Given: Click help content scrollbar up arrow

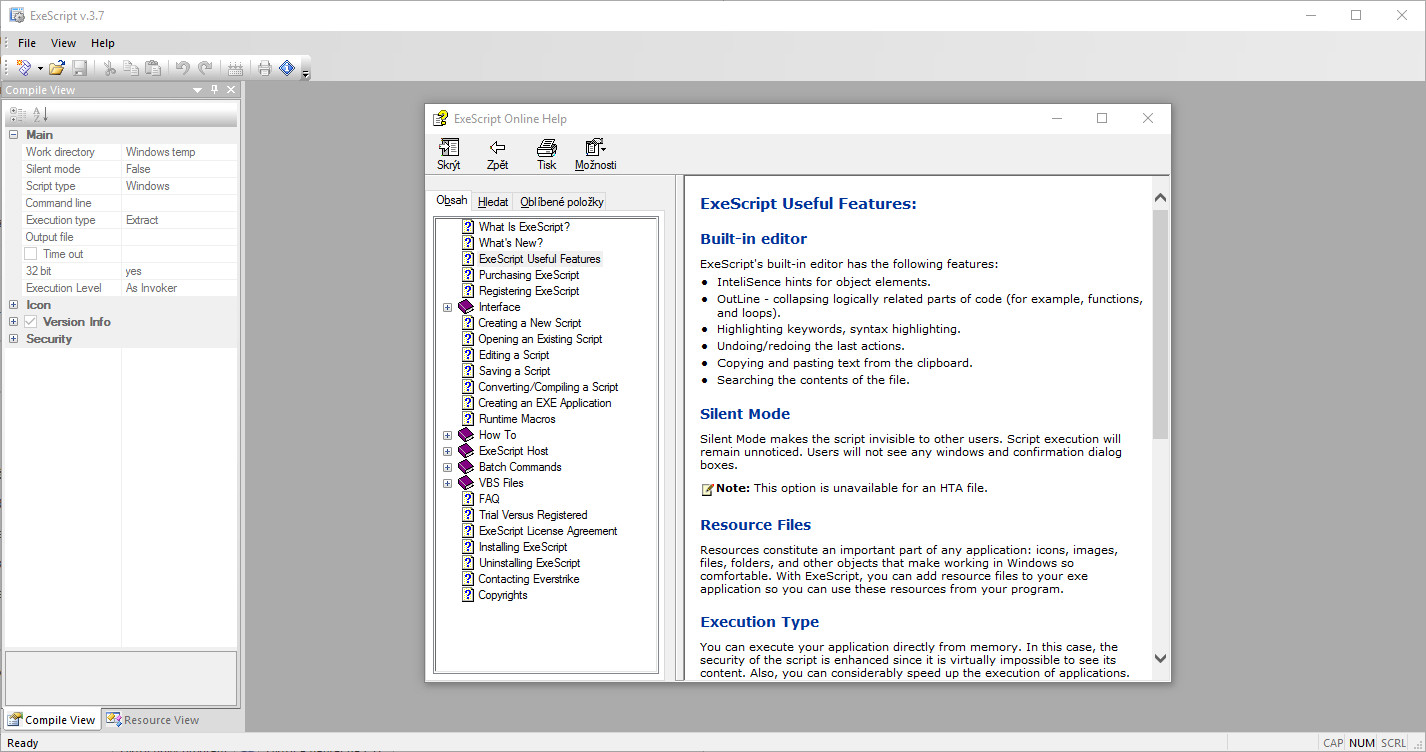Looking at the screenshot, I should pyautogui.click(x=1160, y=198).
